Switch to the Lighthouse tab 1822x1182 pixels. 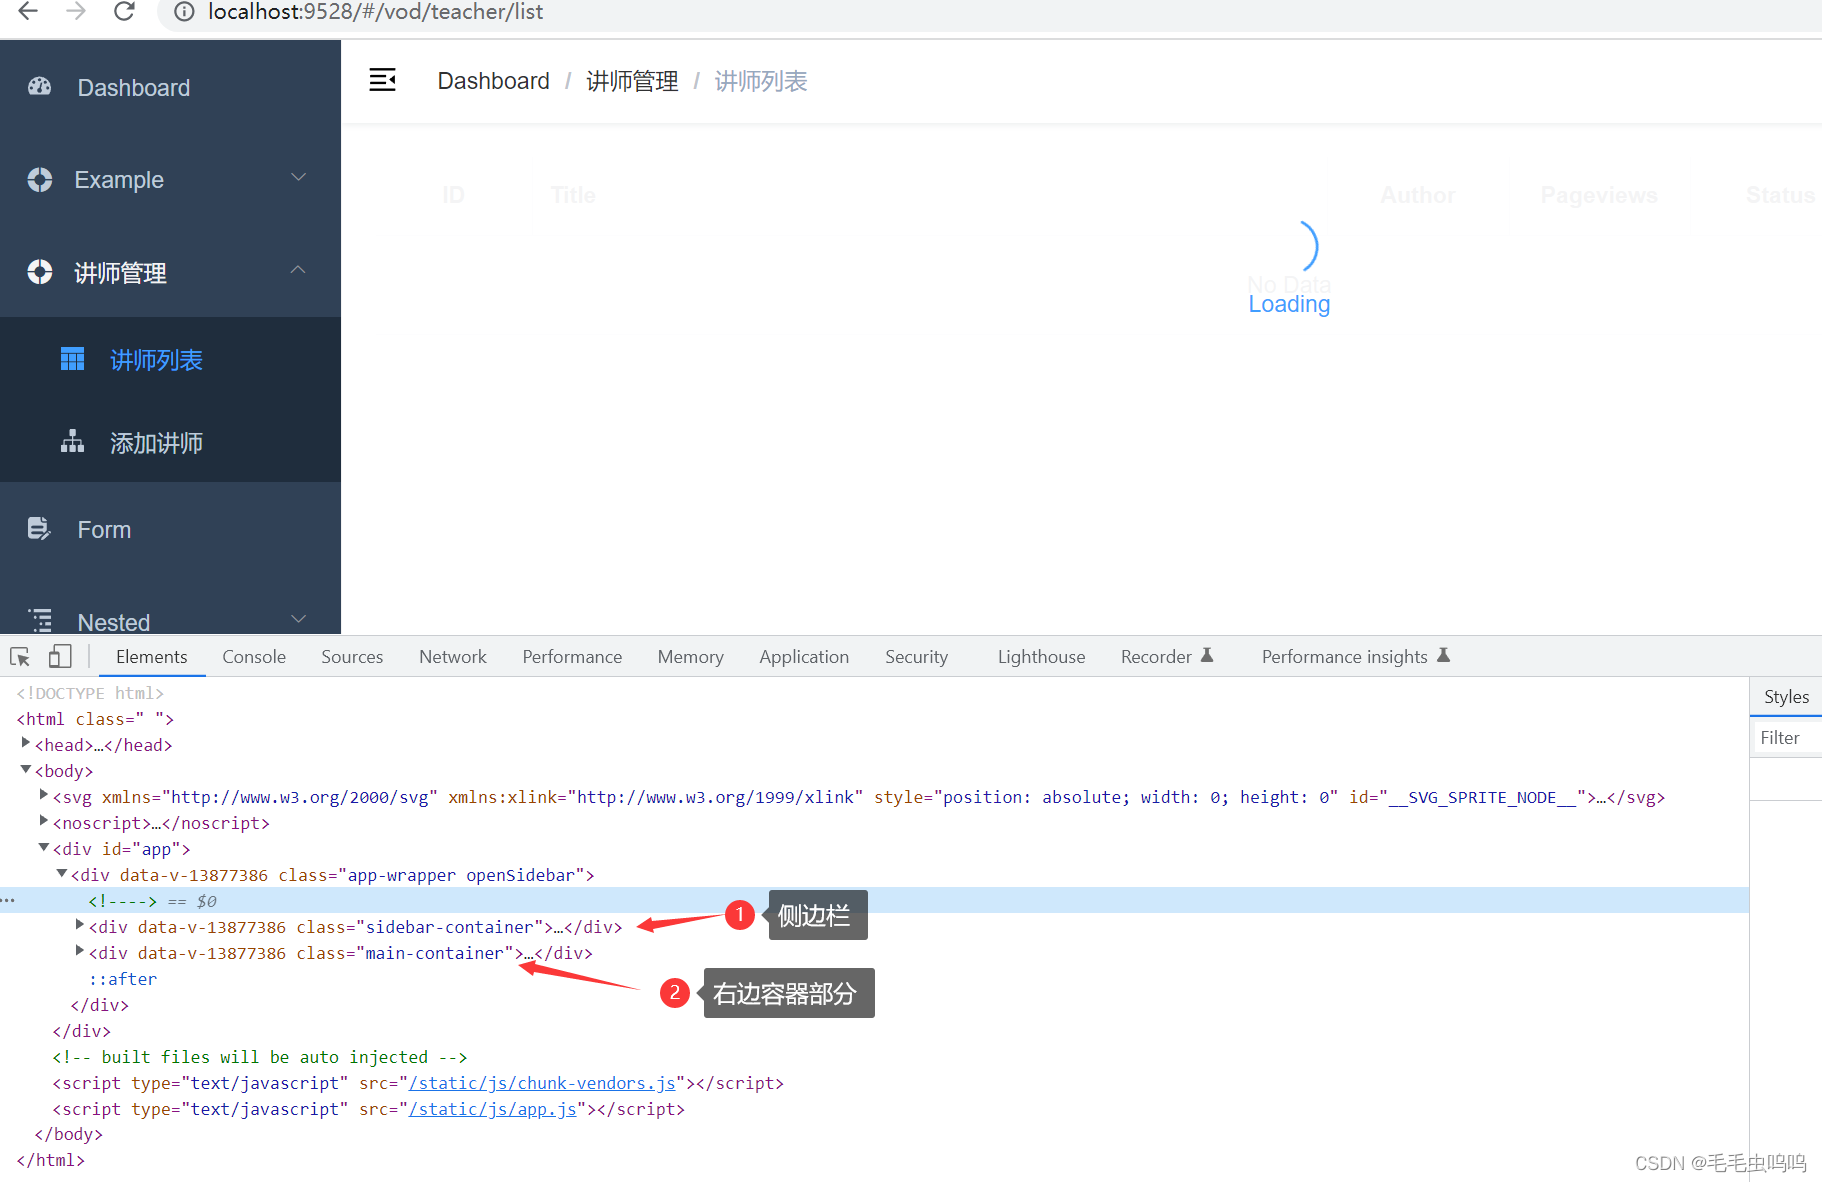[1041, 657]
